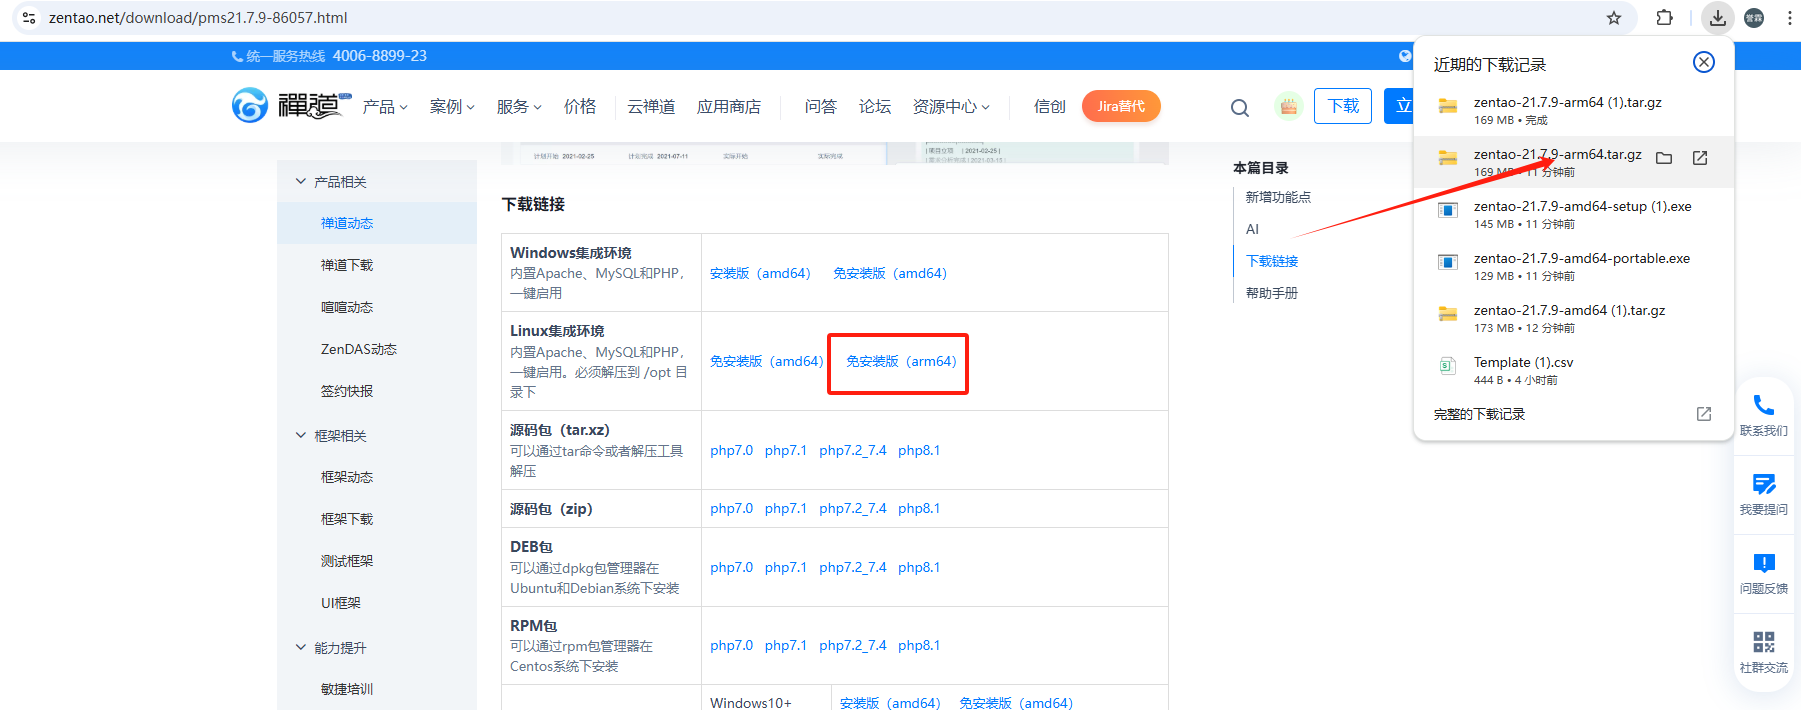Screen dimensions: 1801x710
Task: Collapse the 能力提升 sidebar section
Action: pos(301,647)
